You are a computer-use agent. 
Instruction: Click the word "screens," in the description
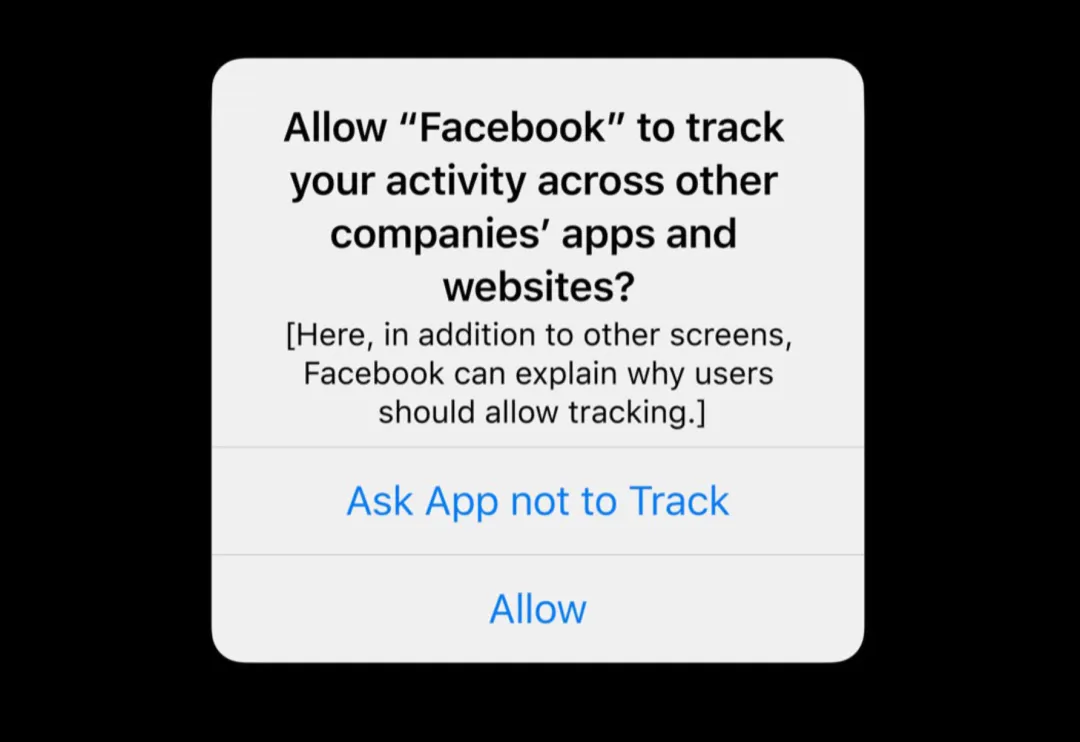coord(731,336)
